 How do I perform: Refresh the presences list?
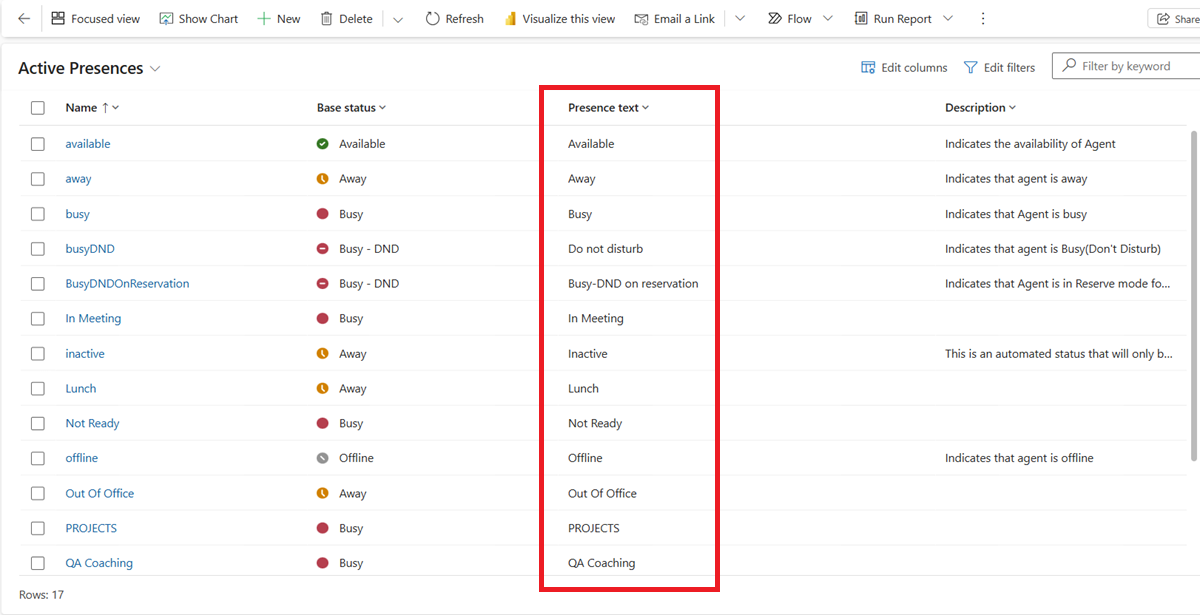[x=454, y=19]
